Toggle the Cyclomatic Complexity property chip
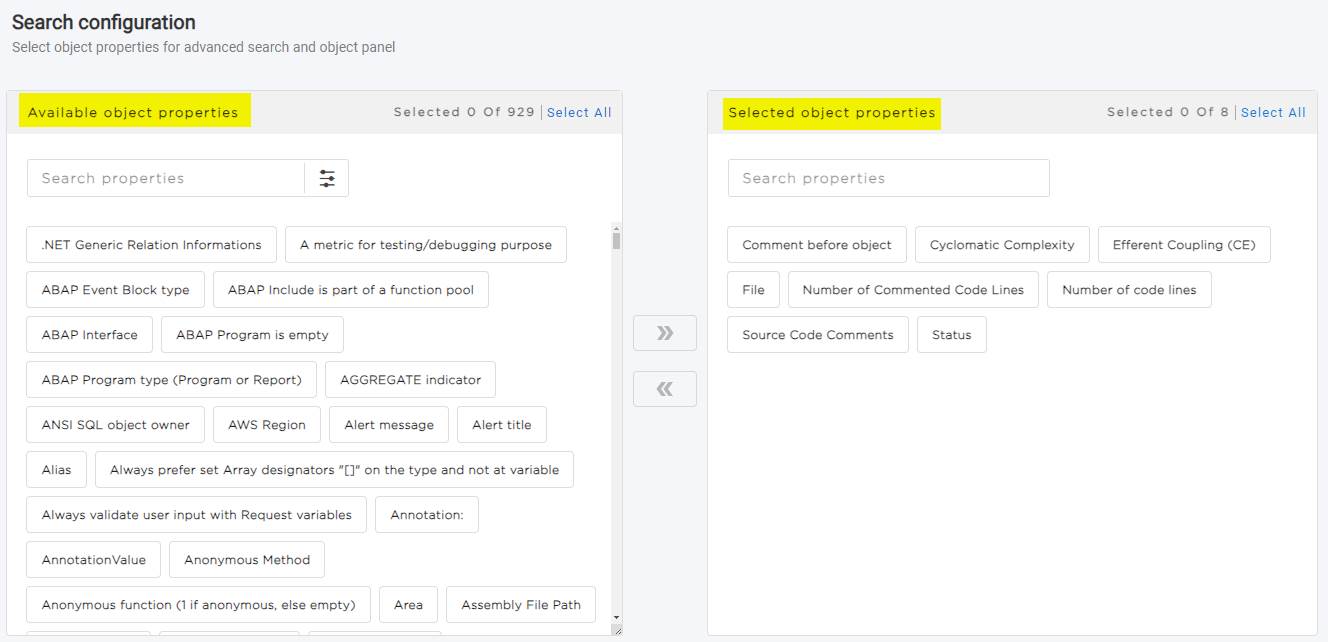Screen dimensions: 1328x642 coord(1001,245)
